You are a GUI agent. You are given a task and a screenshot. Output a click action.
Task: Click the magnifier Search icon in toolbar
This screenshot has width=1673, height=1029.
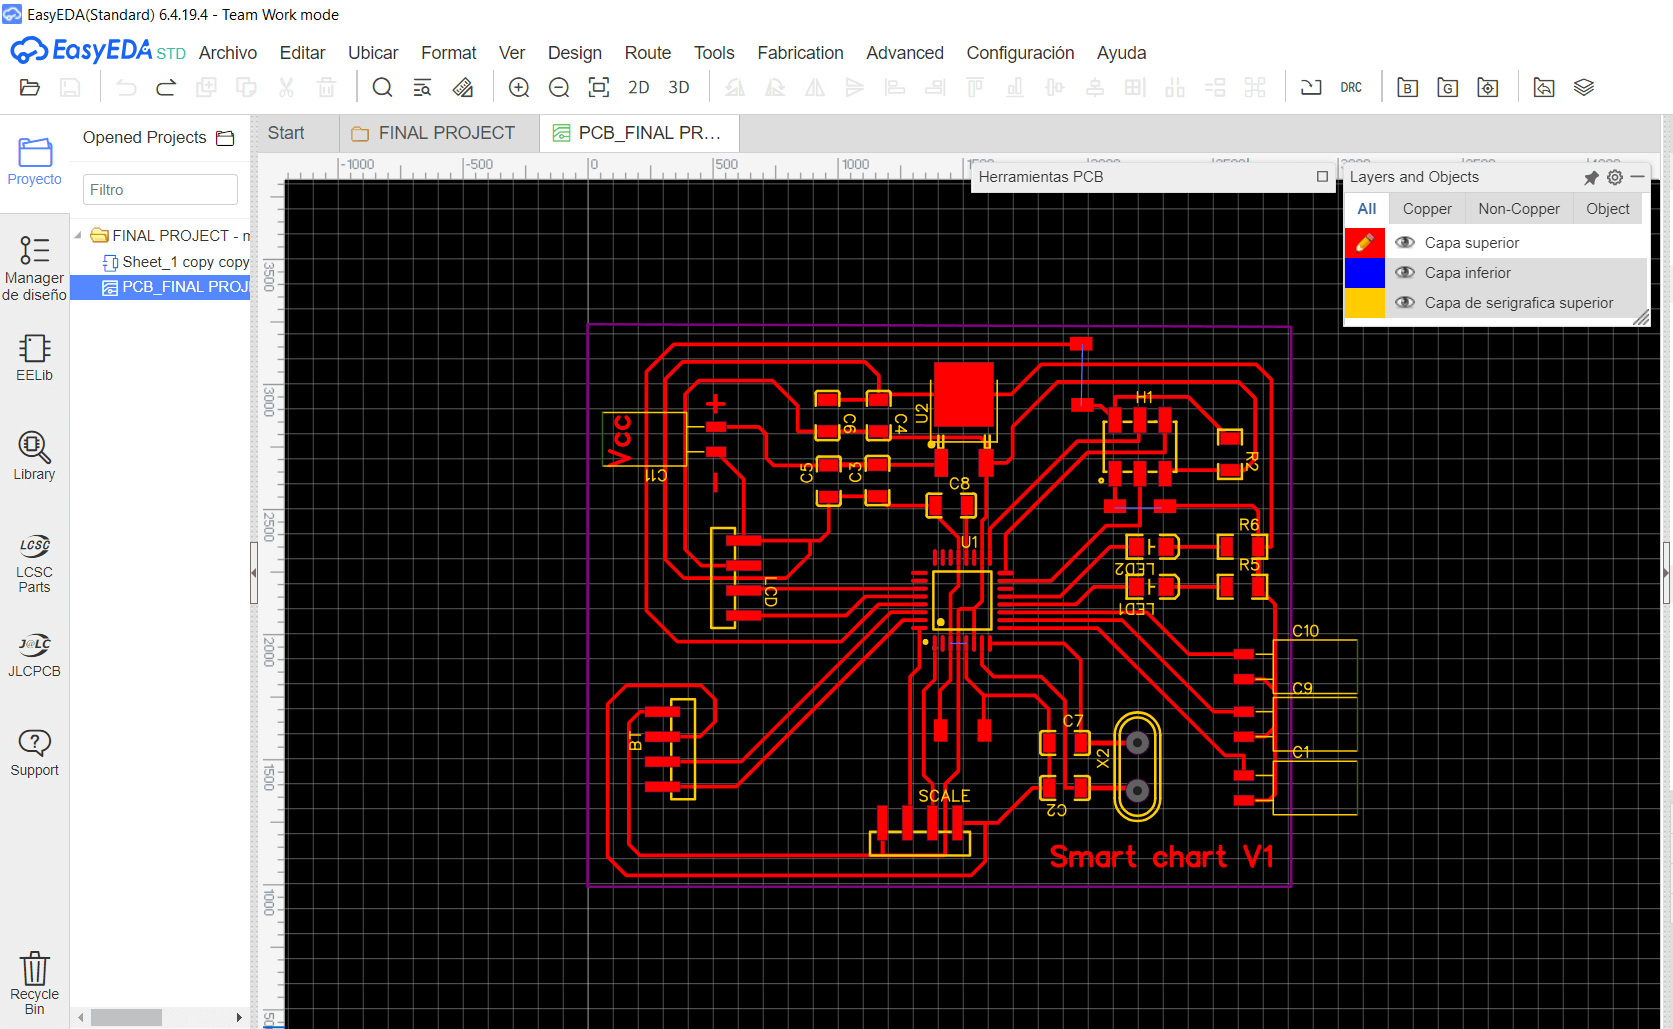[382, 88]
